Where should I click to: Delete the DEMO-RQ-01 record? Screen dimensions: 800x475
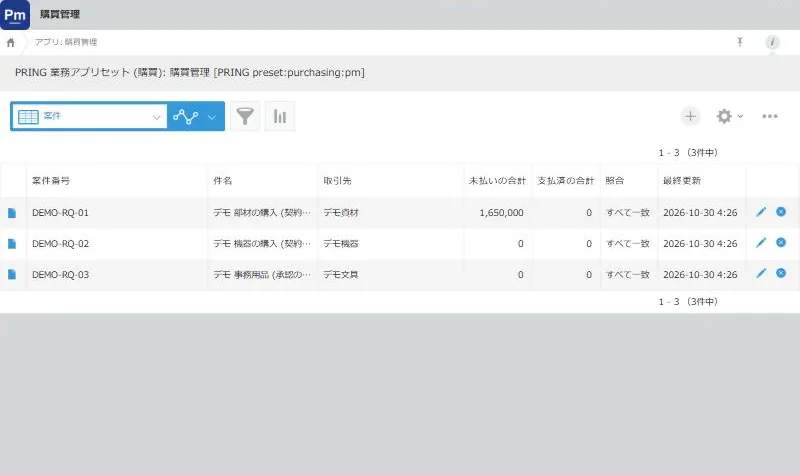(x=781, y=211)
